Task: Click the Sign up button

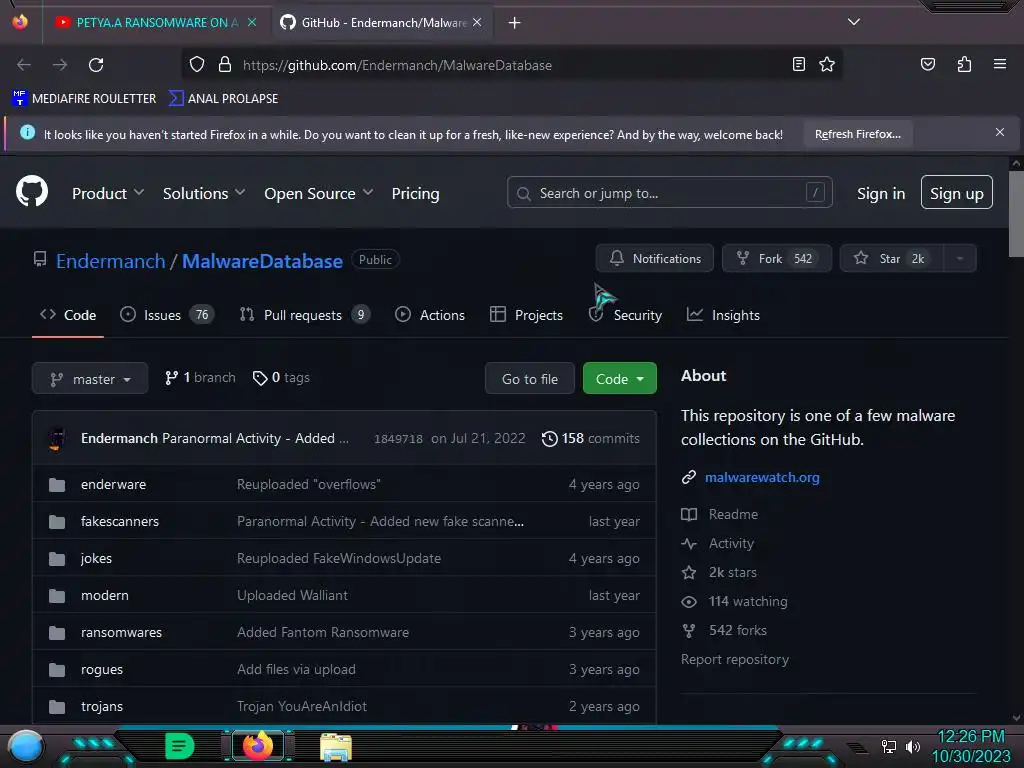Action: click(956, 193)
